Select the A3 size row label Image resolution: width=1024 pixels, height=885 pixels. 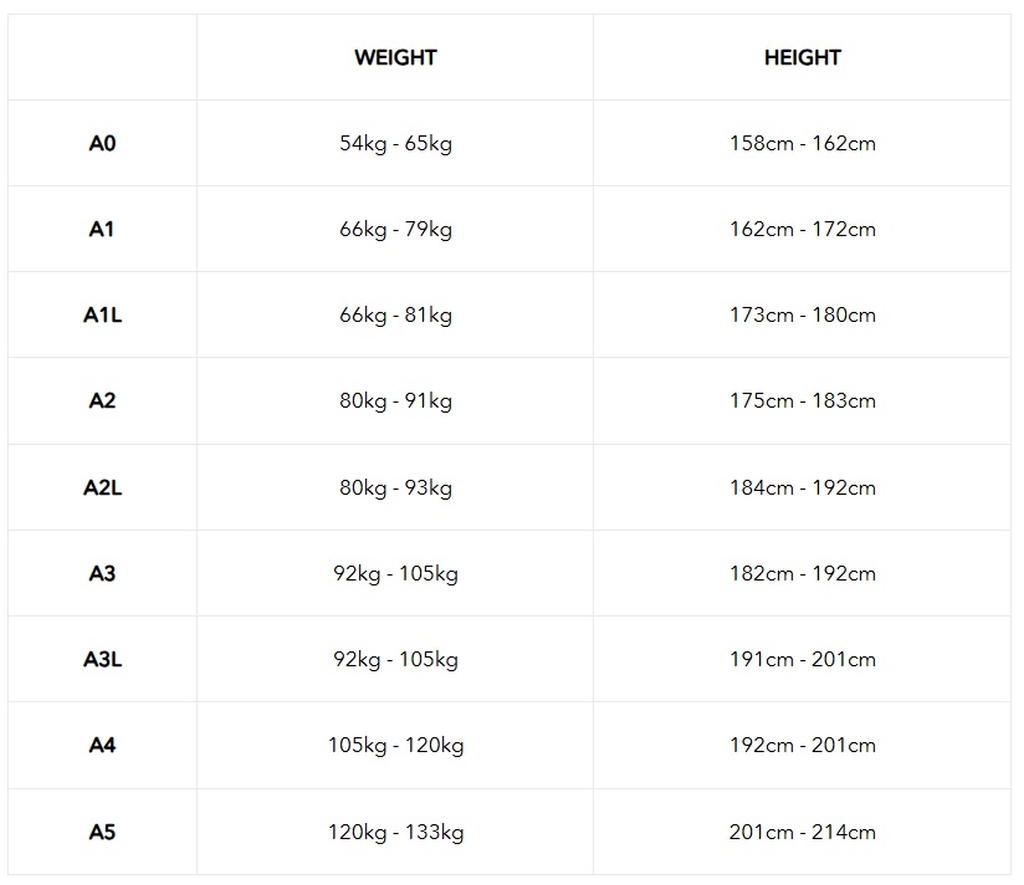tap(102, 573)
